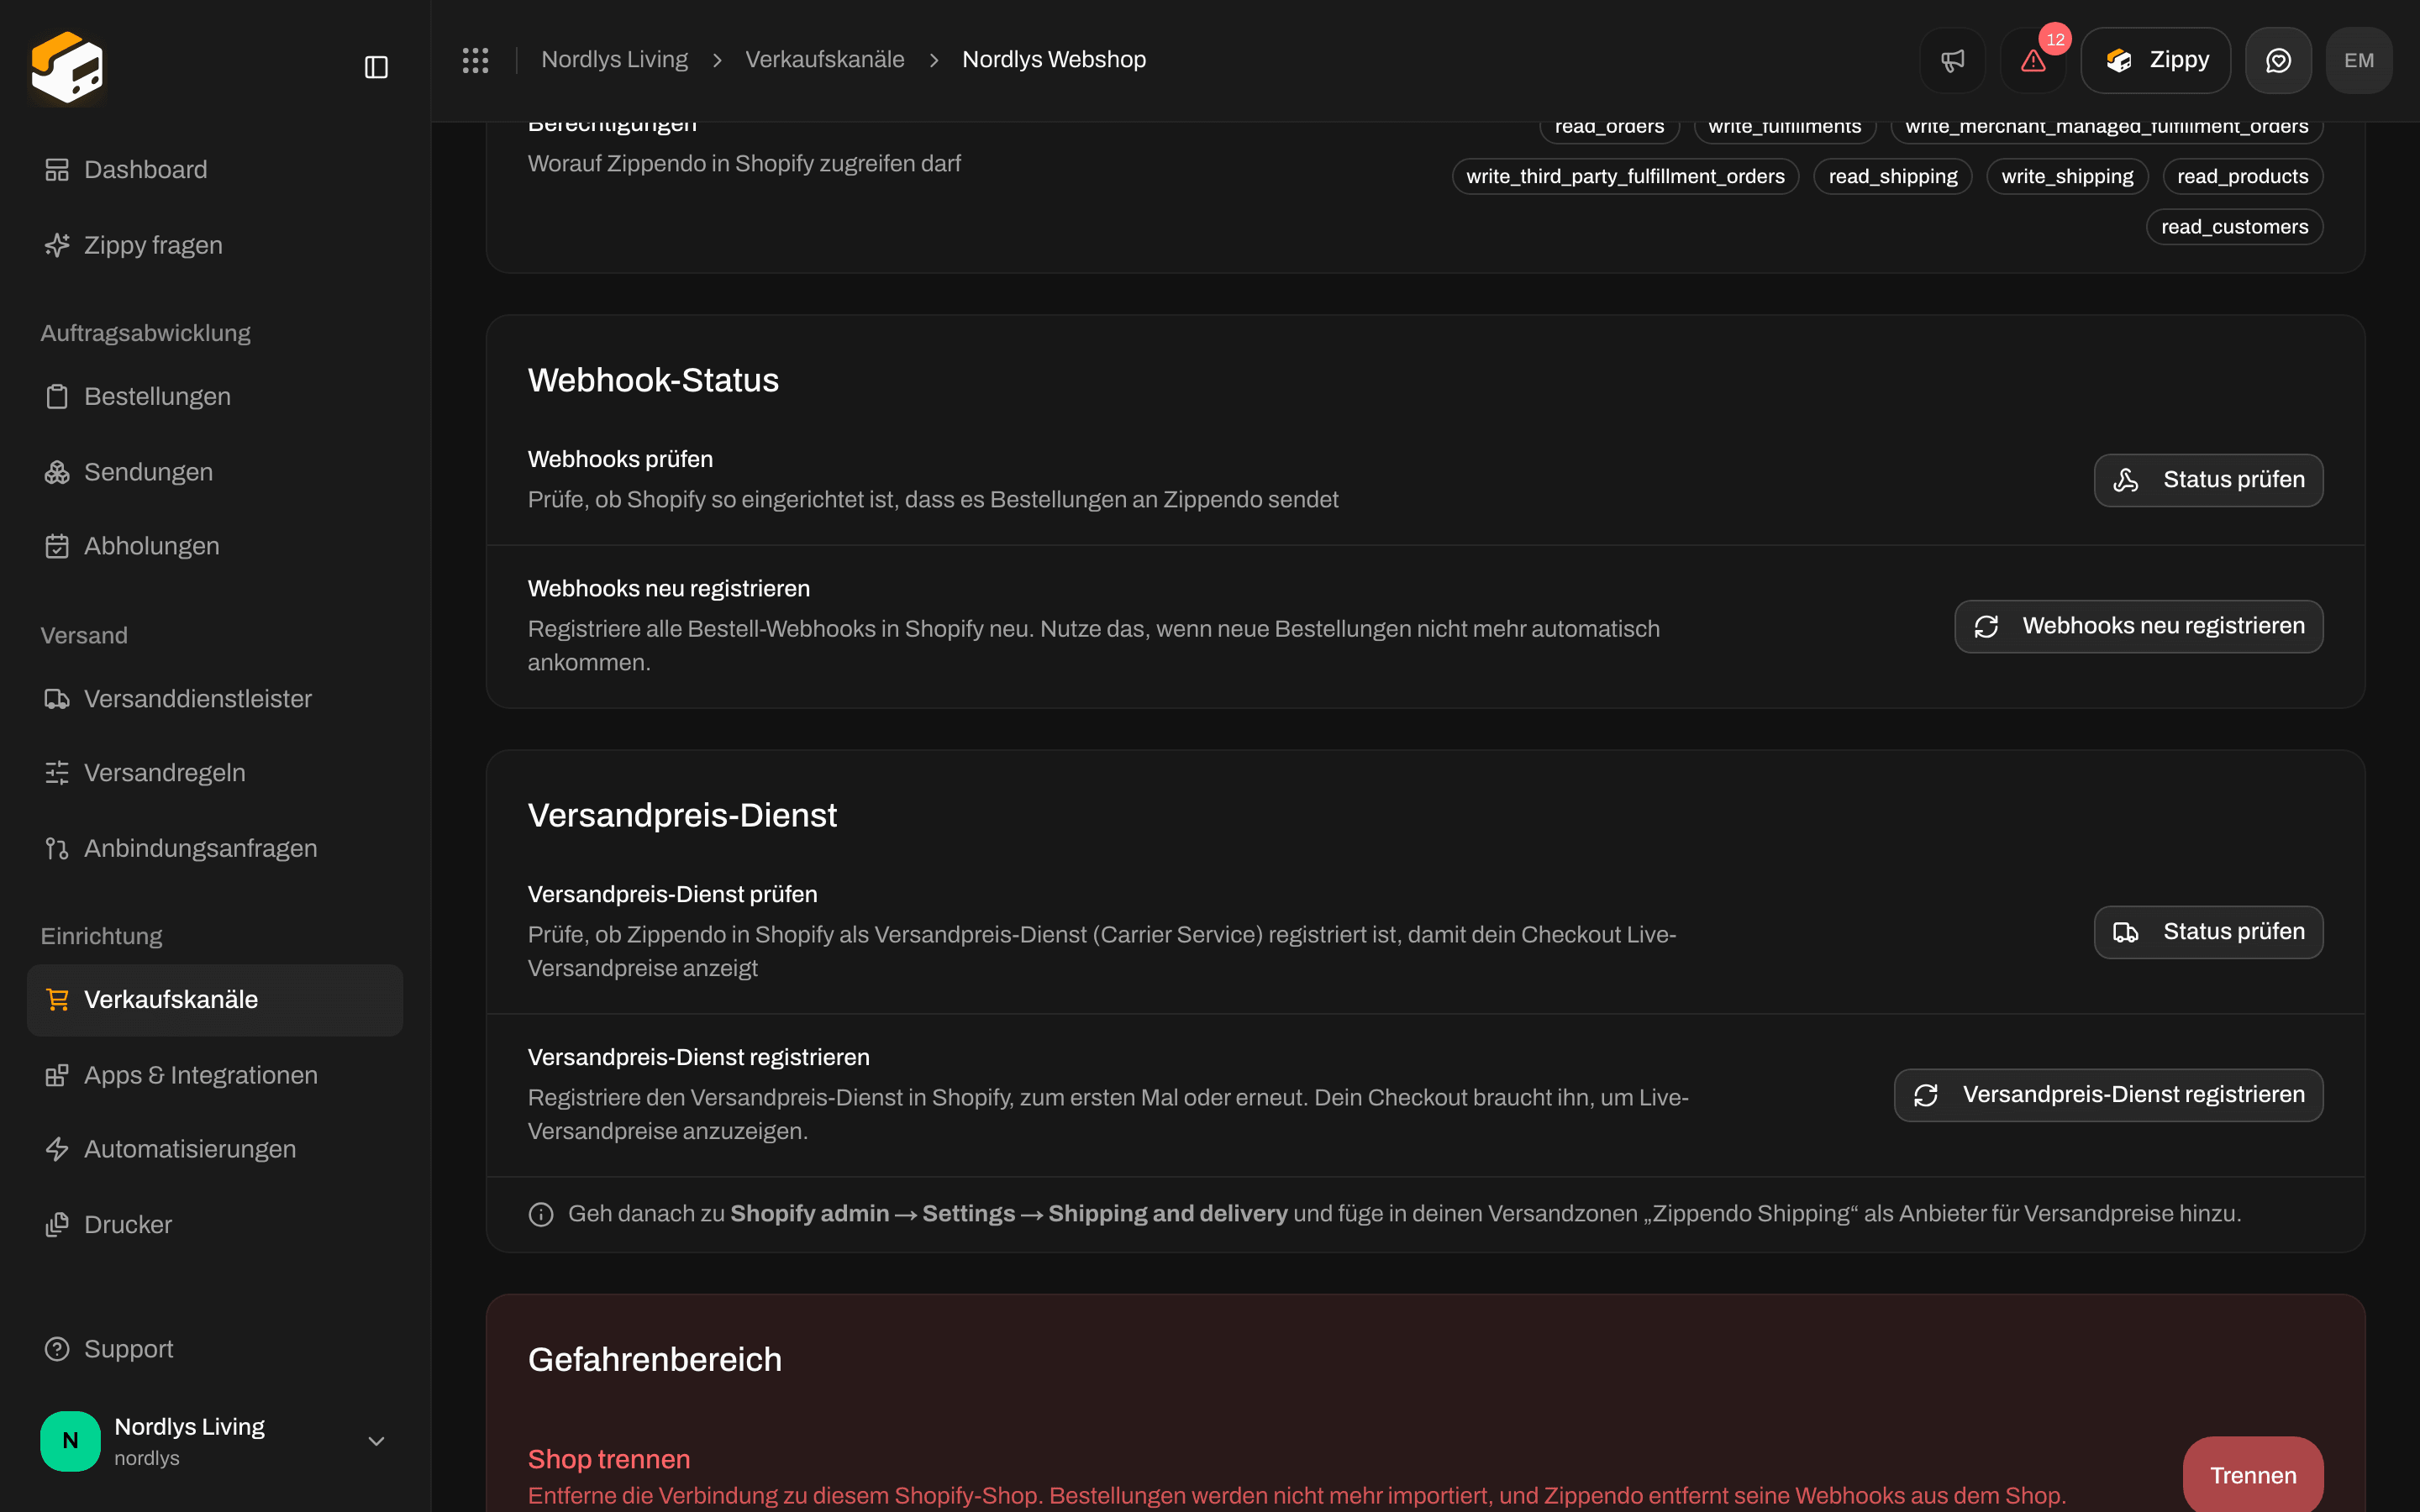Click the read_shipping permission tag
The width and height of the screenshot is (2420, 1512).
tap(1893, 176)
